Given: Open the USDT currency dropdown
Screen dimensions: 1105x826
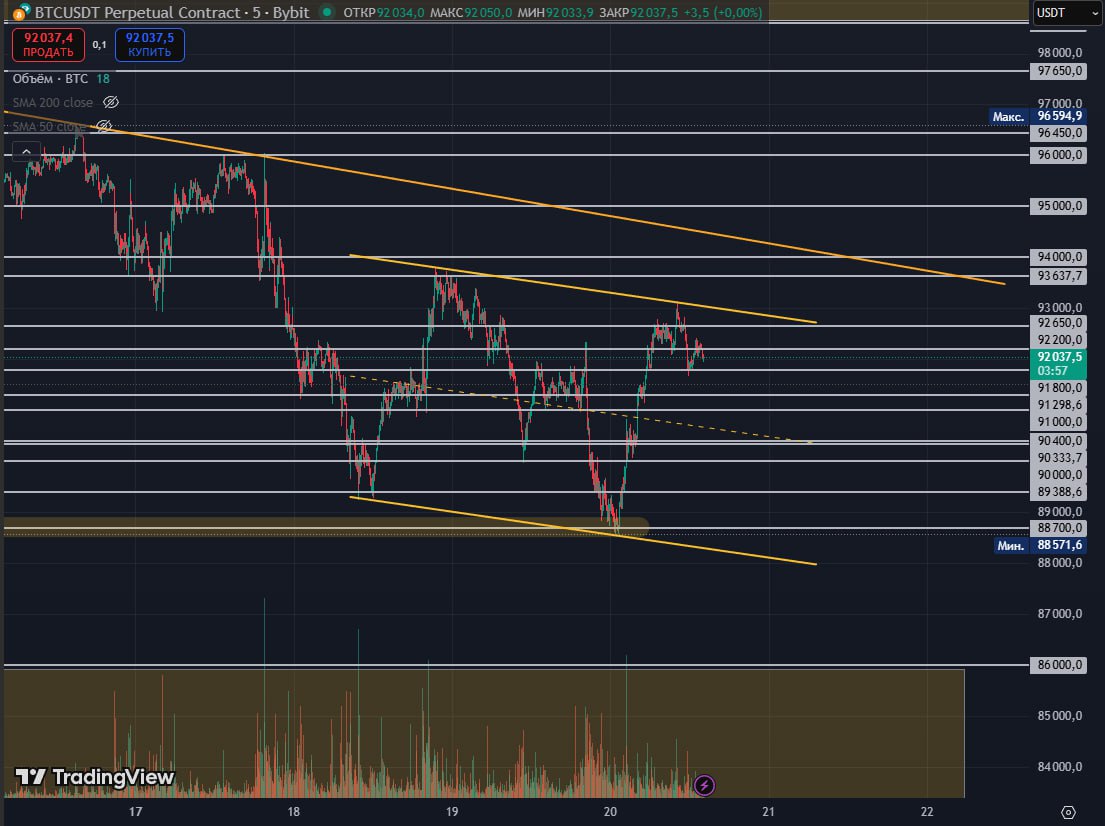Looking at the screenshot, I should pyautogui.click(x=1059, y=13).
